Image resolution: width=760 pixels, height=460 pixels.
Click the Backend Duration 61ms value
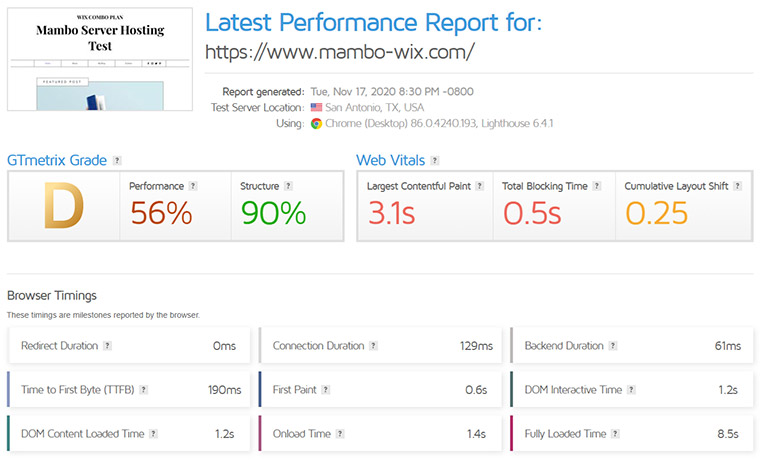[x=728, y=346]
